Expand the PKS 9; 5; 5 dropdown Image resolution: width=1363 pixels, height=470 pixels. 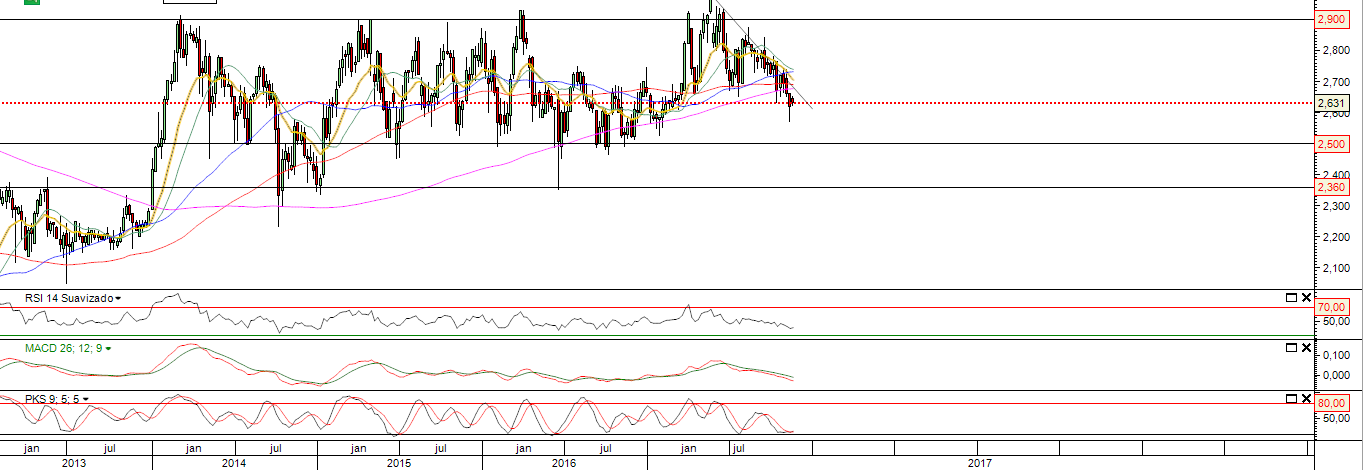(86, 399)
